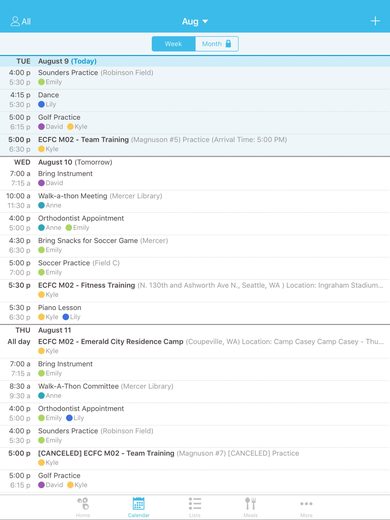Screen dimensions: 390x520
Task: Click the 8:30 a time of Walk-A-Thon Committee
Action: pyautogui.click(x=20, y=386)
